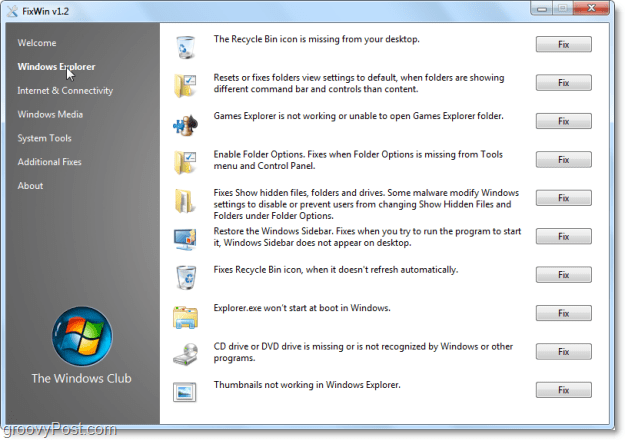Click the 'Enable Folder Options' description text
The height and width of the screenshot is (440, 625).
tap(358, 160)
